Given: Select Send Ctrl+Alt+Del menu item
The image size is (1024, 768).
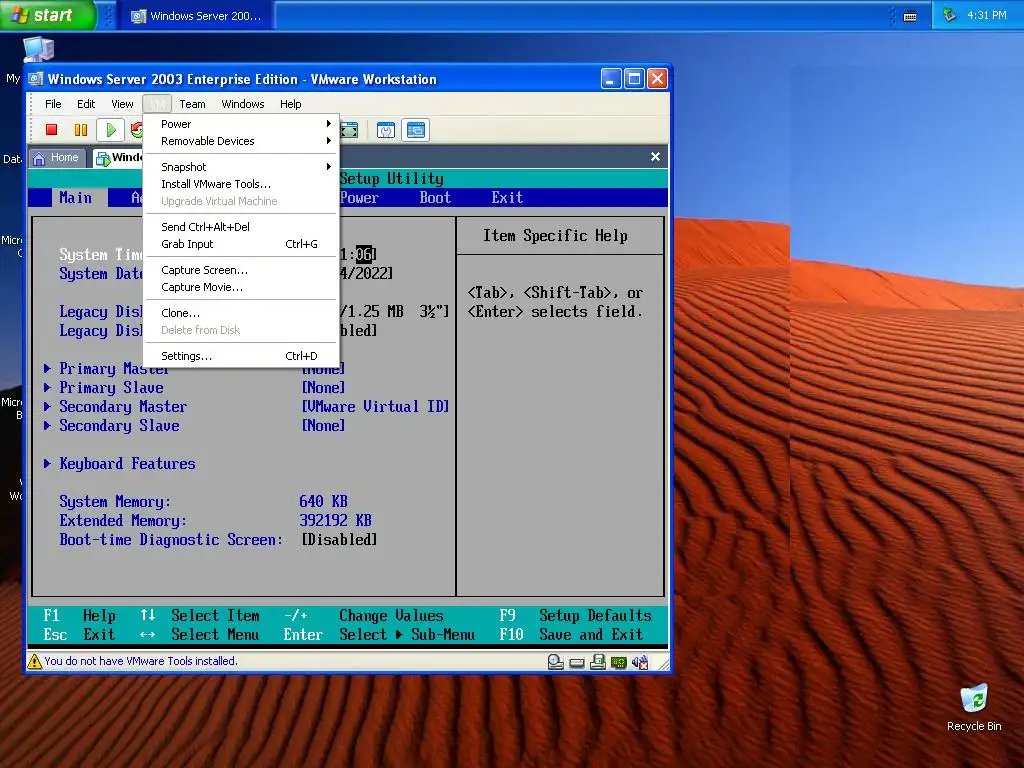Looking at the screenshot, I should (x=241, y=227).
